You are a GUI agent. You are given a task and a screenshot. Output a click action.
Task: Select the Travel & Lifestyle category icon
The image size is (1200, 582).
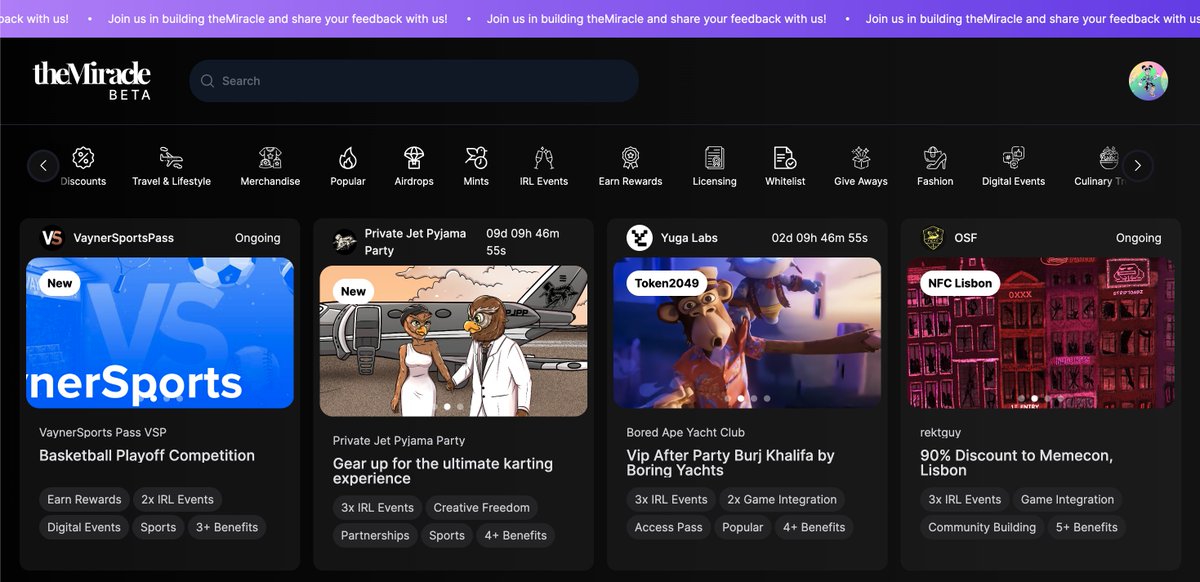171,157
